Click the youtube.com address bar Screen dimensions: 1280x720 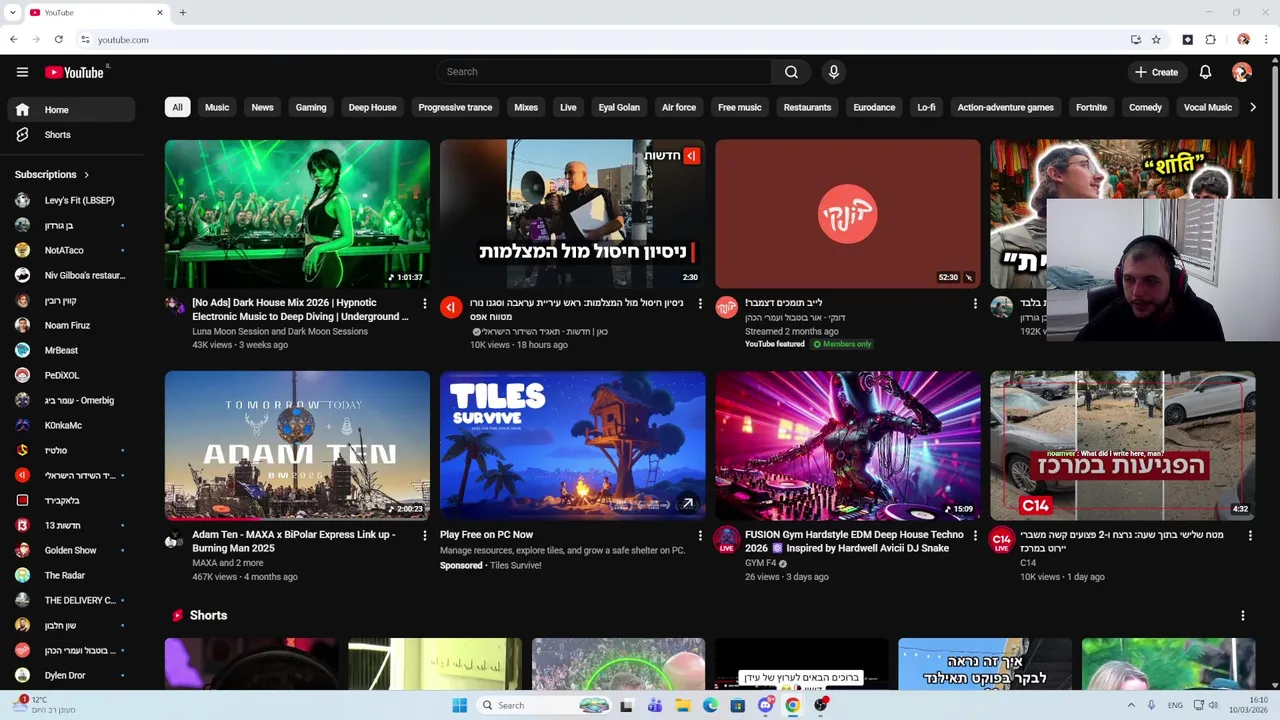coord(600,40)
